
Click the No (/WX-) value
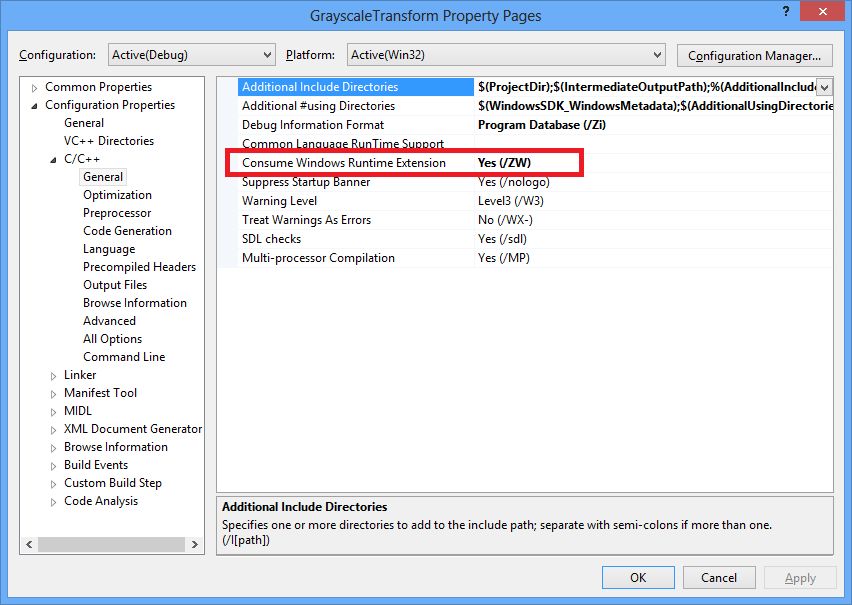point(505,220)
